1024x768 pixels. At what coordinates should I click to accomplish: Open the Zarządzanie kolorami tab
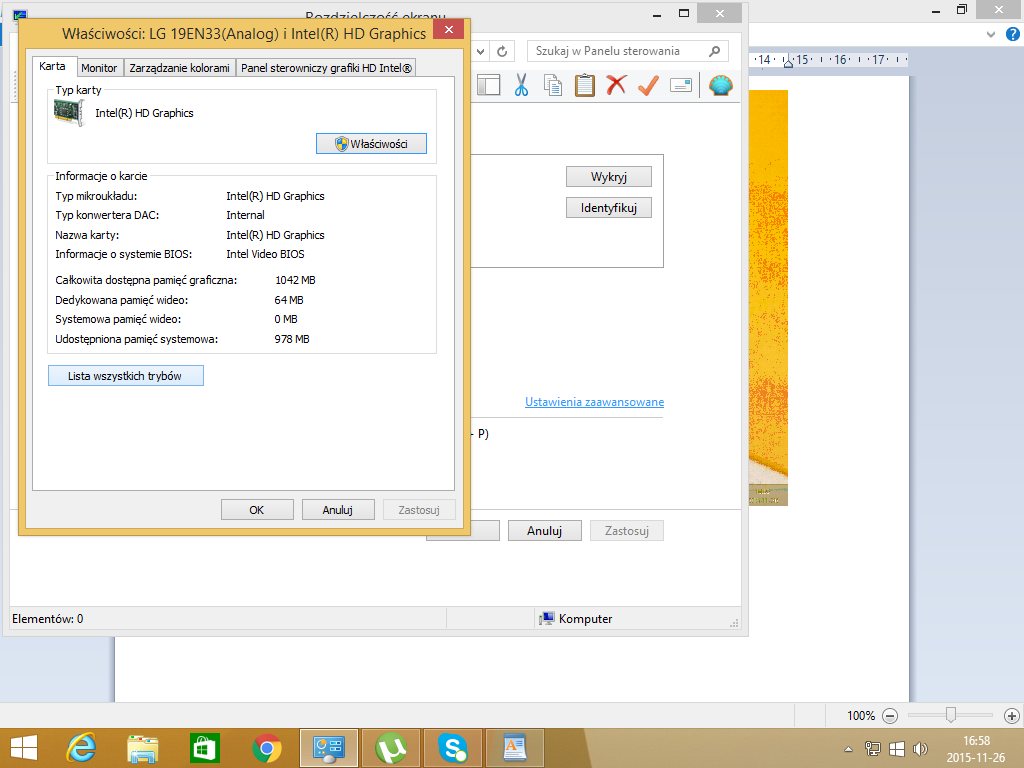coord(180,68)
